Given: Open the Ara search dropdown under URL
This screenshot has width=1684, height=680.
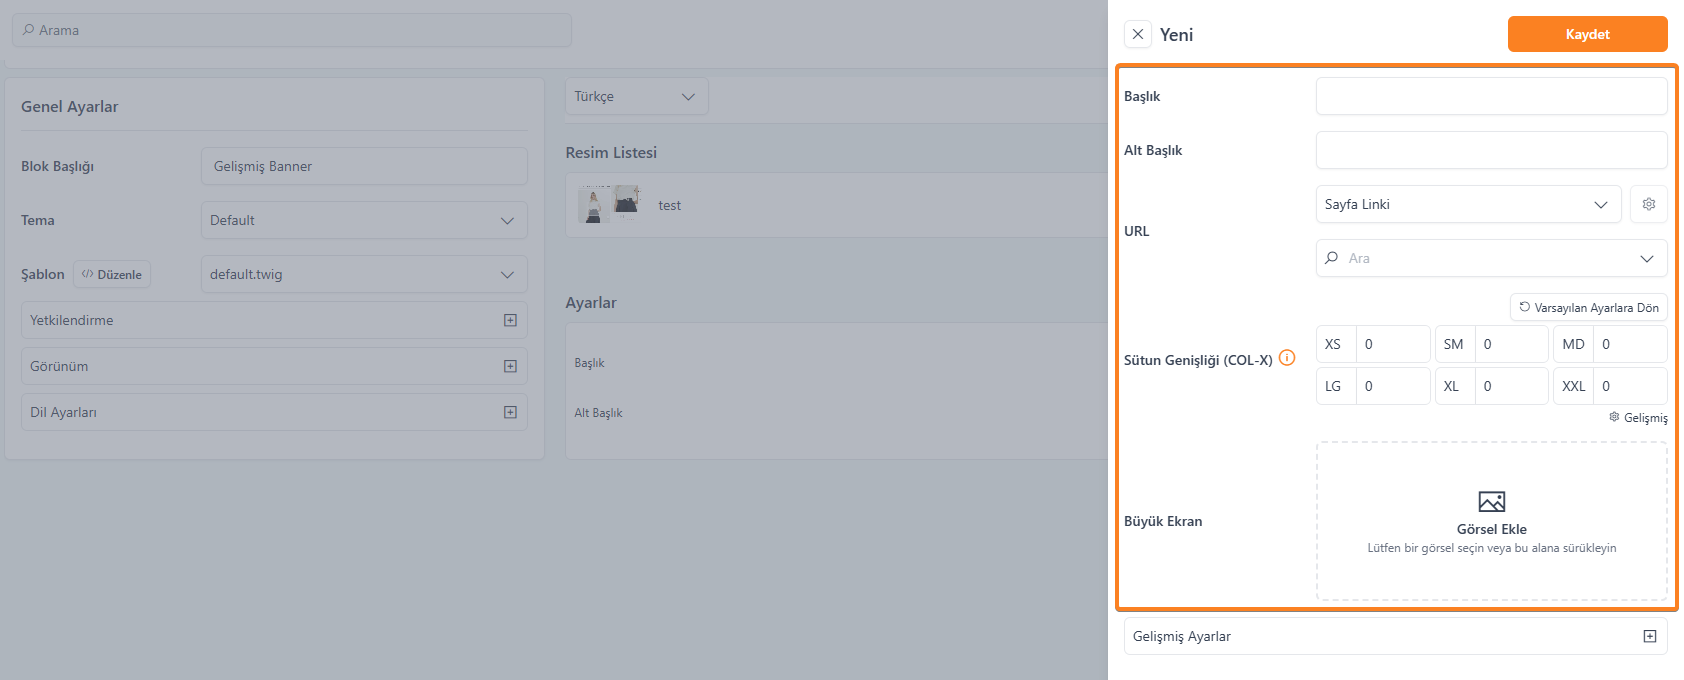Looking at the screenshot, I should [x=1491, y=258].
